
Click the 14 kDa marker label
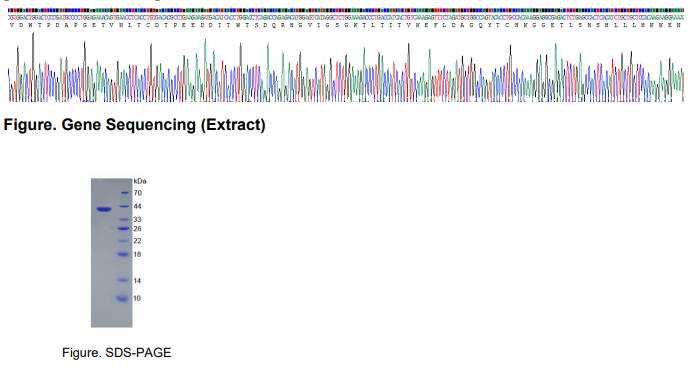point(137,281)
